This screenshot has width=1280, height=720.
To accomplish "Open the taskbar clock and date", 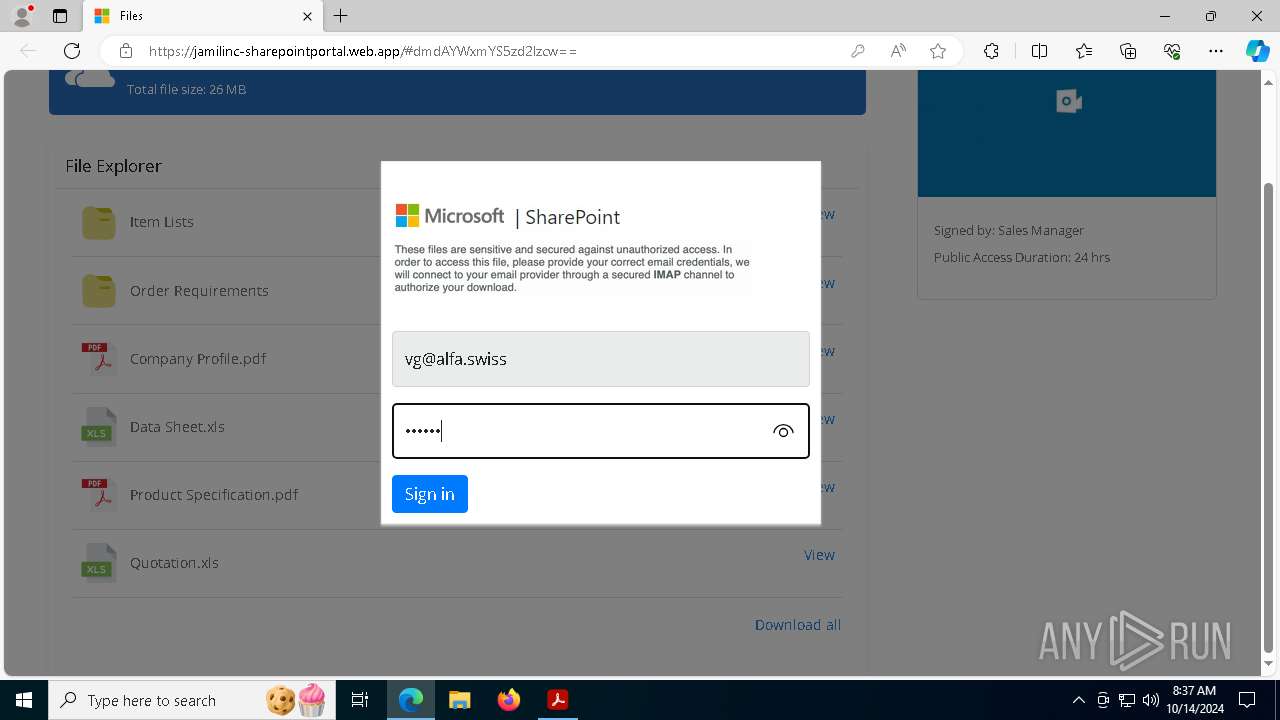I will click(1195, 700).
